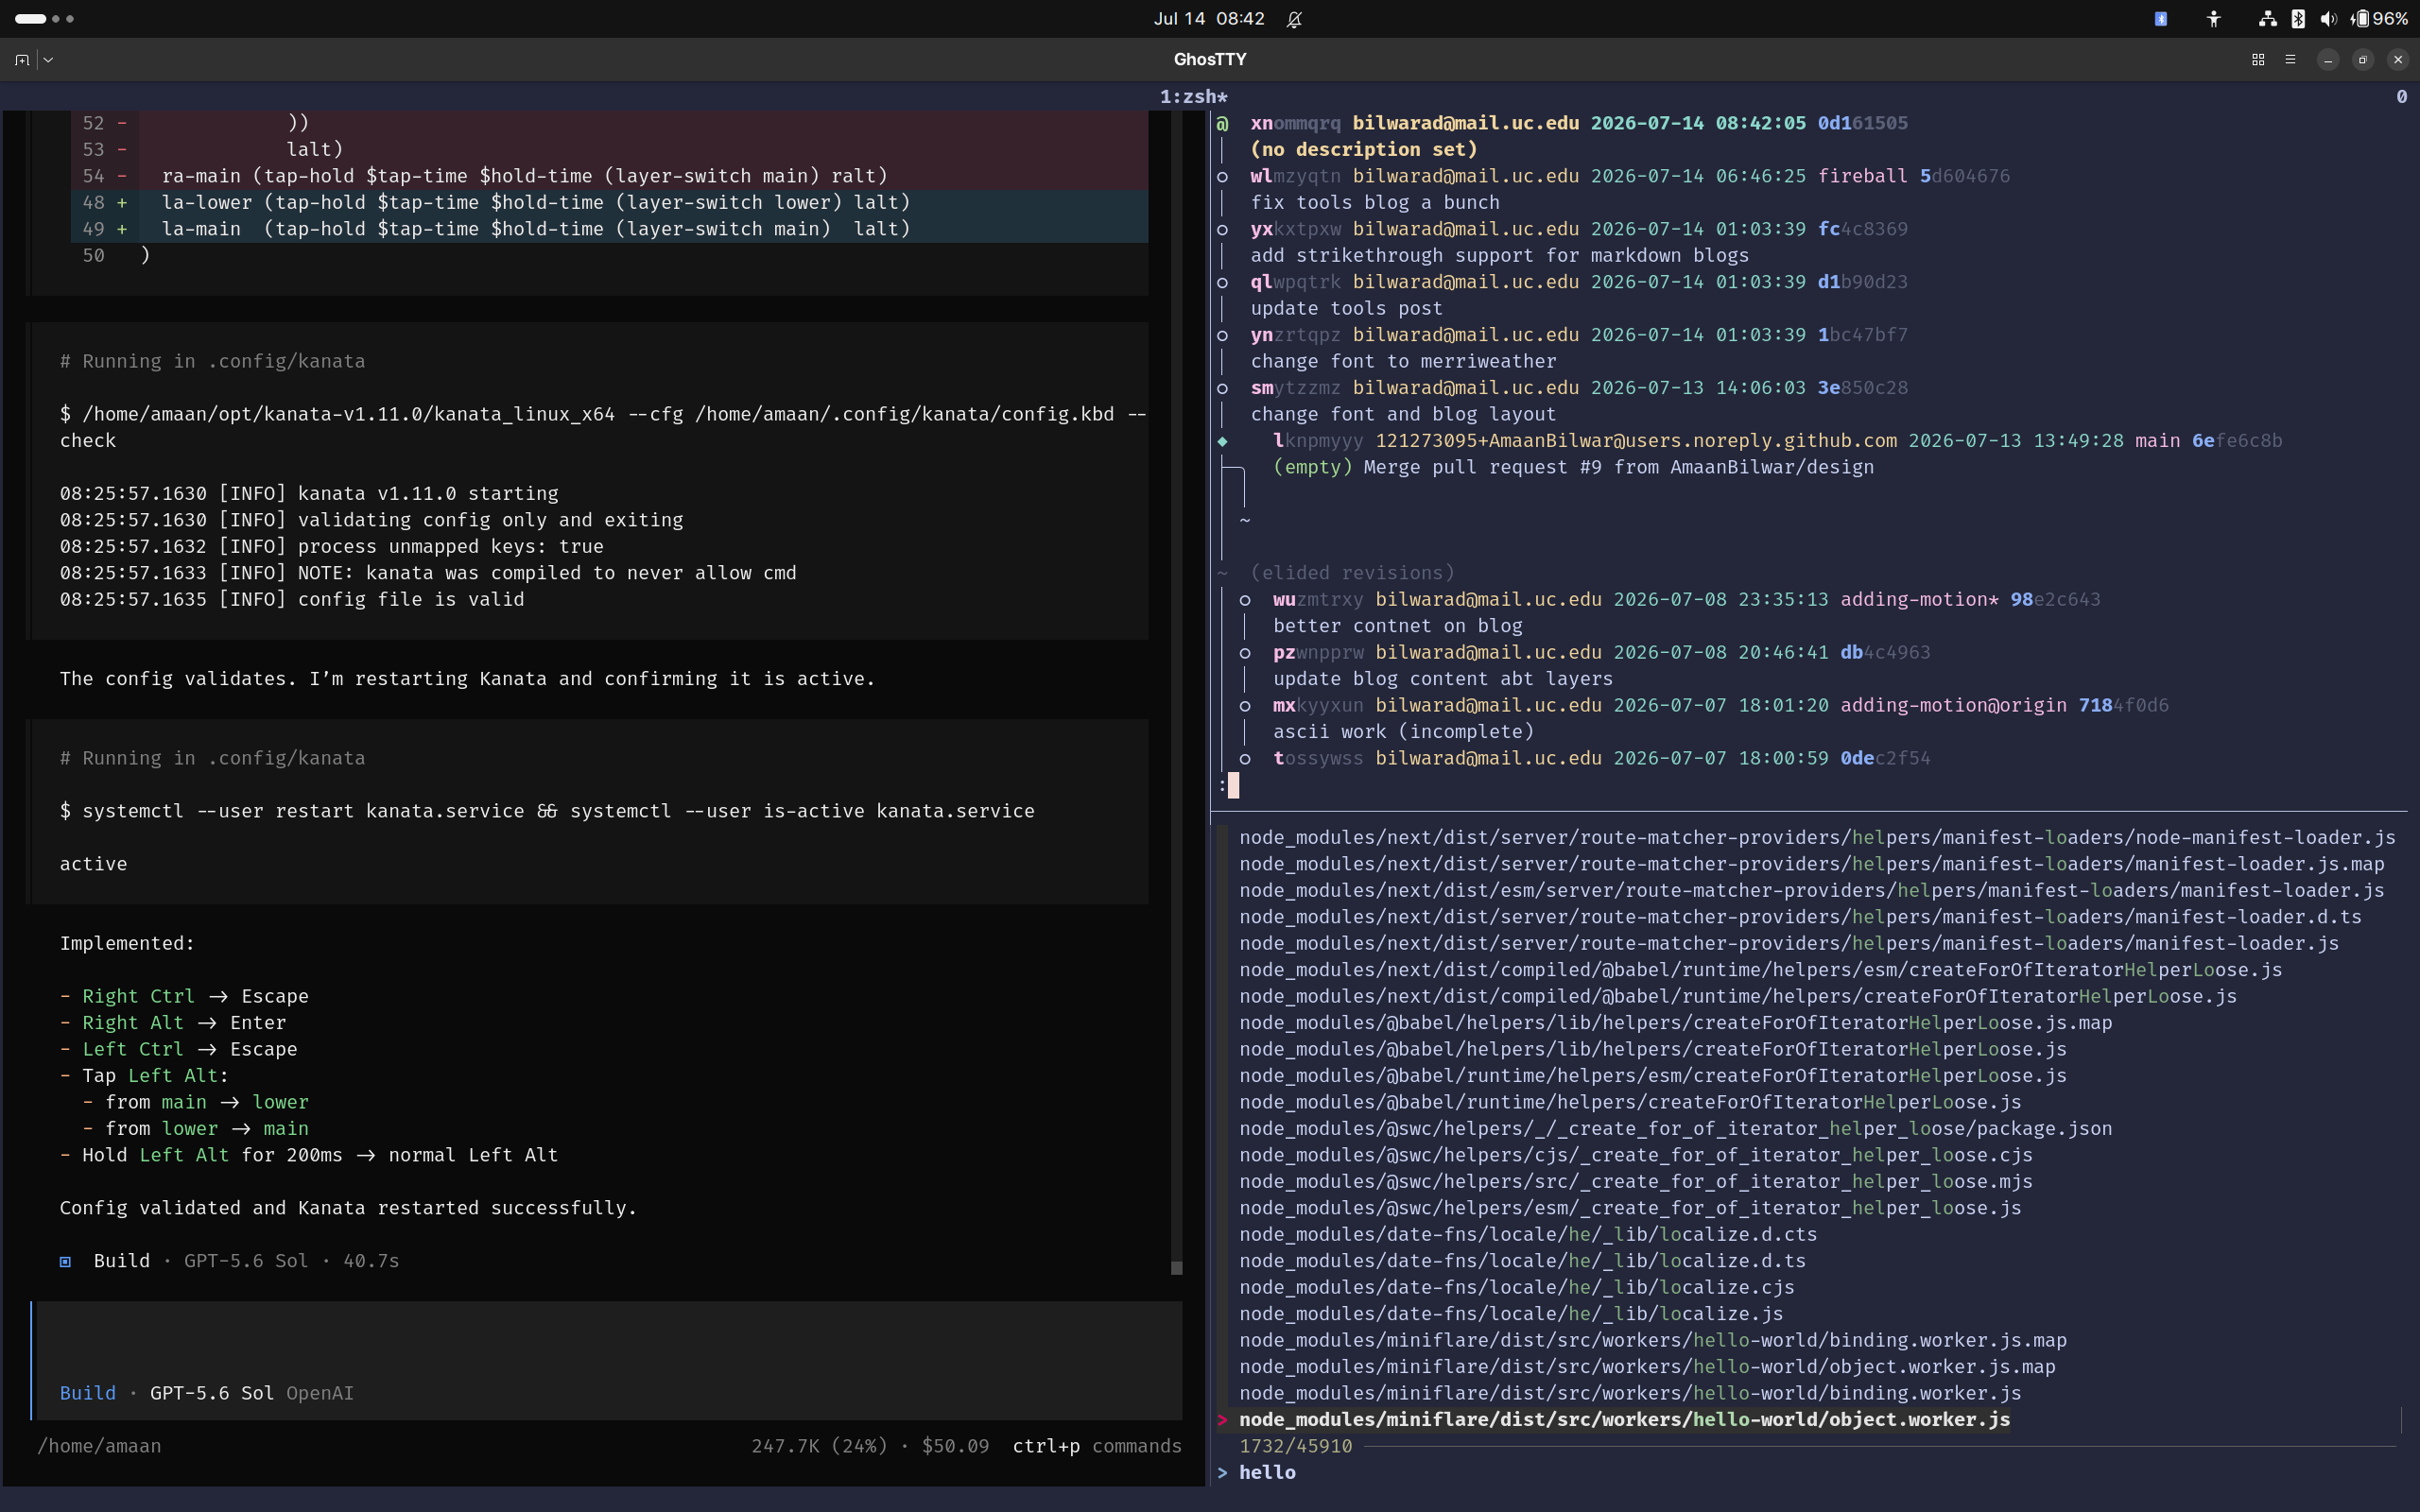Open the accessibility menu icon
Screen dimensions: 2420x1512
2214,19
